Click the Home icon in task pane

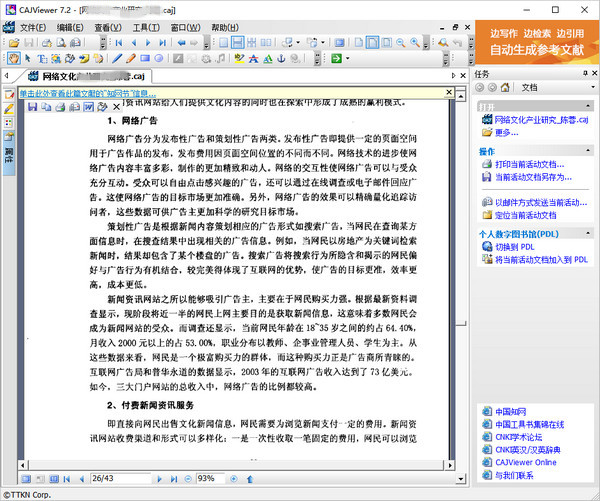(x=505, y=87)
